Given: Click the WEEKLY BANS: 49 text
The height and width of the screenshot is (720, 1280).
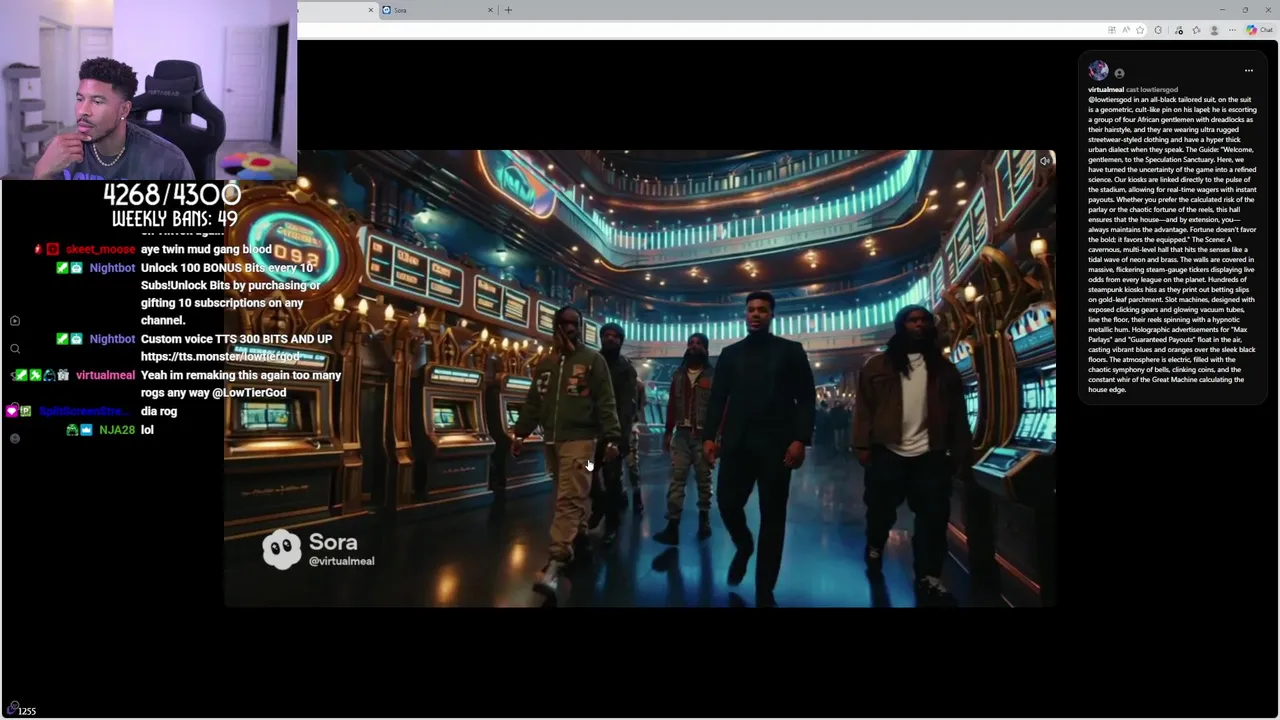Looking at the screenshot, I should click(174, 219).
